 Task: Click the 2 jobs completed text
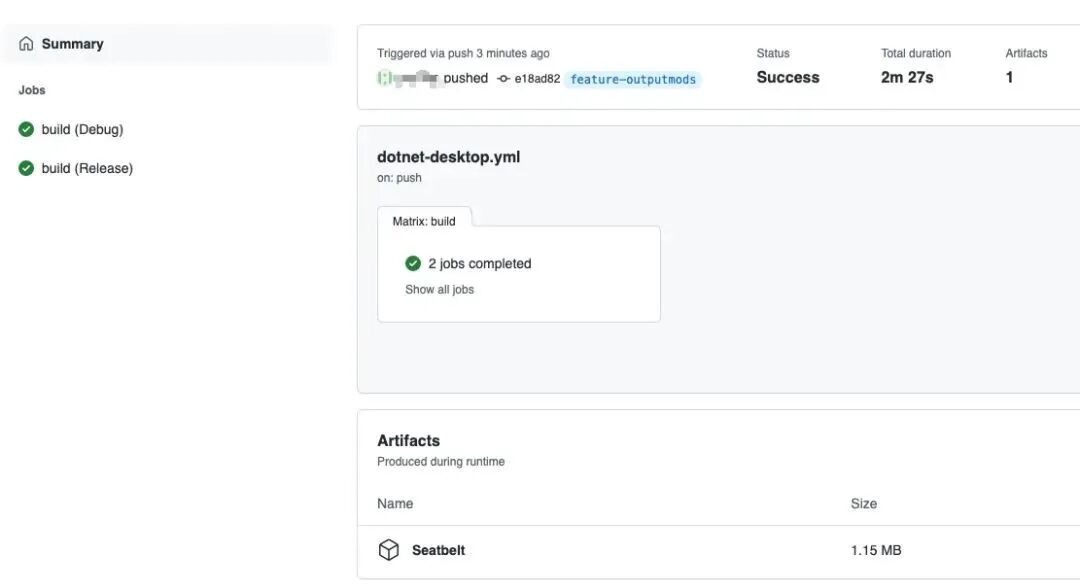tap(480, 263)
